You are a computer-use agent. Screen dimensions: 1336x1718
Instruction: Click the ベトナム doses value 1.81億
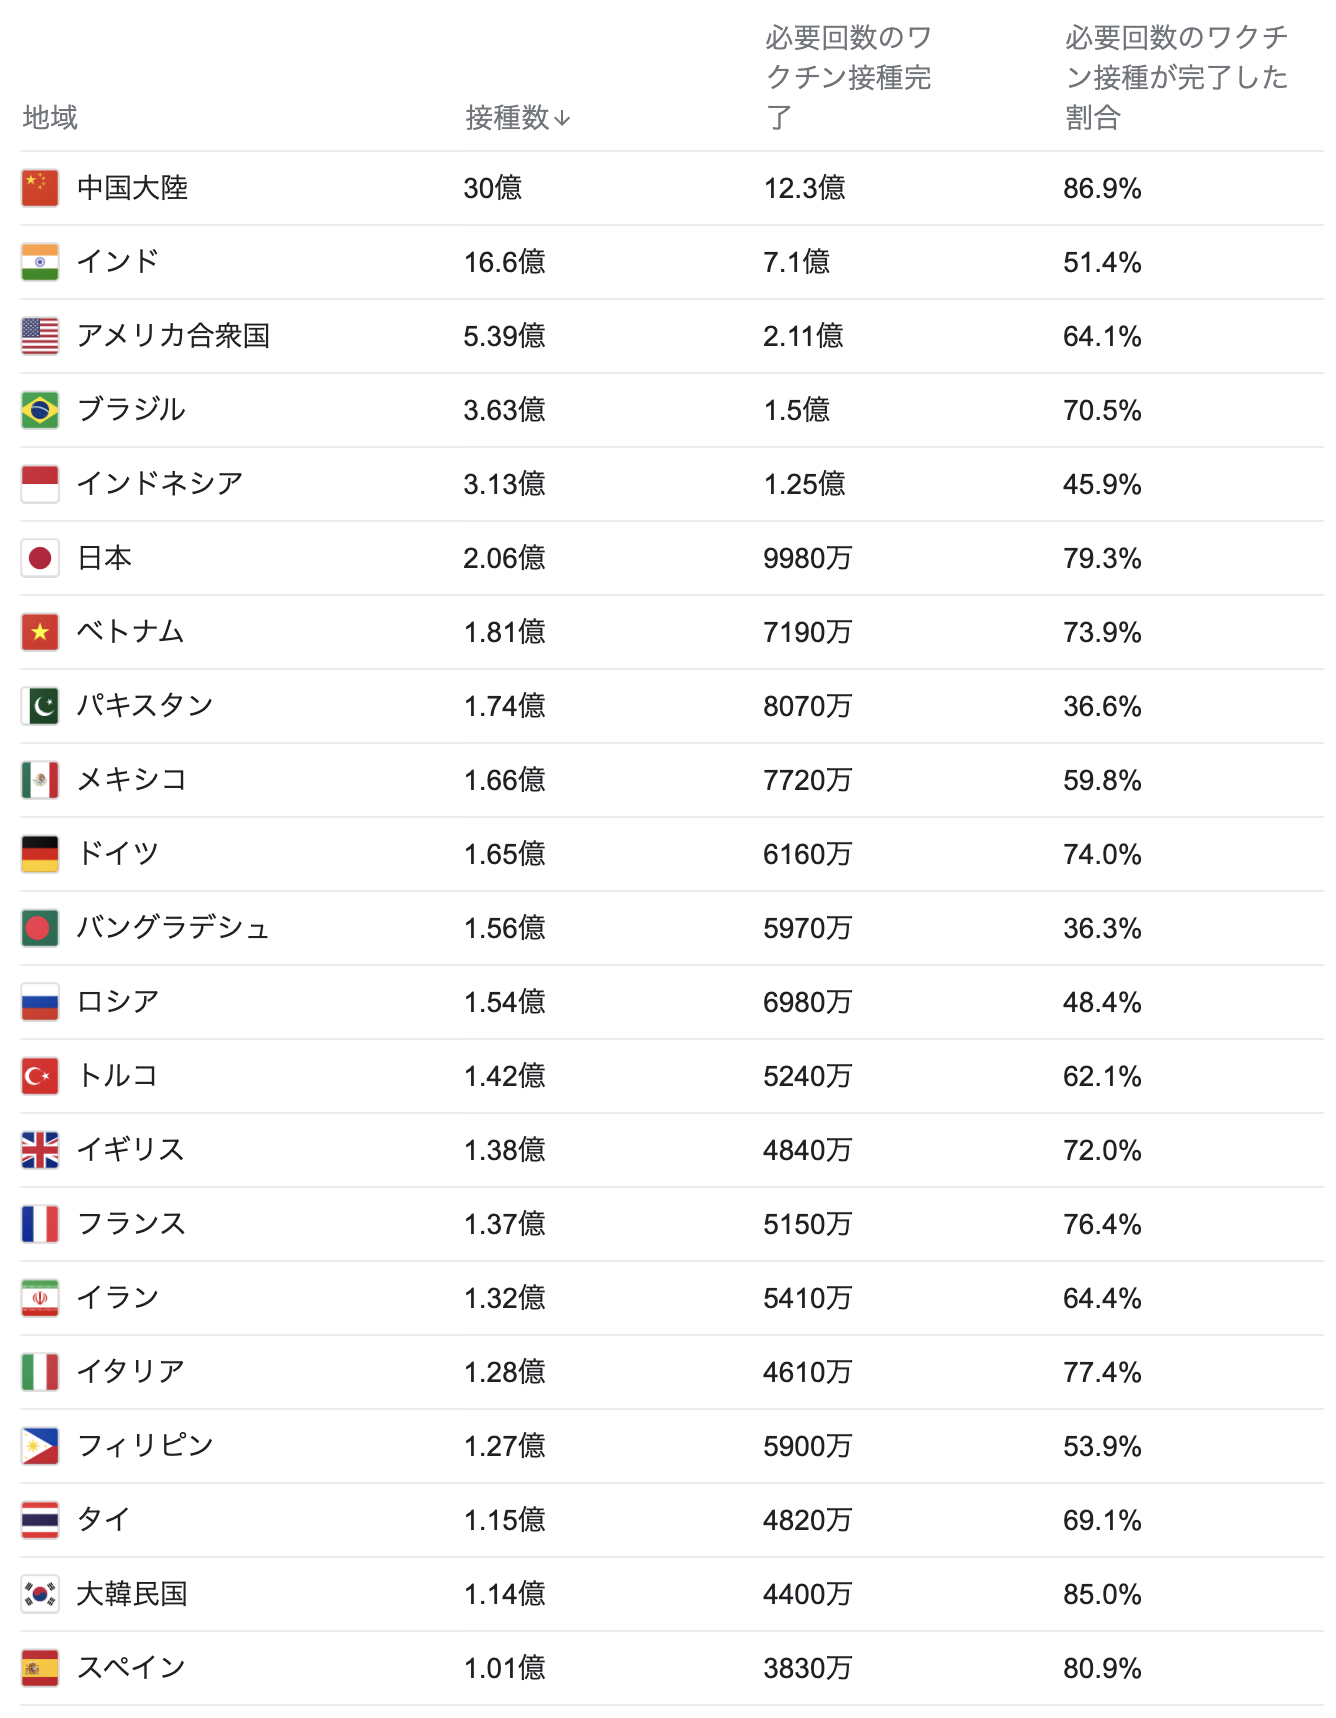[x=504, y=632]
